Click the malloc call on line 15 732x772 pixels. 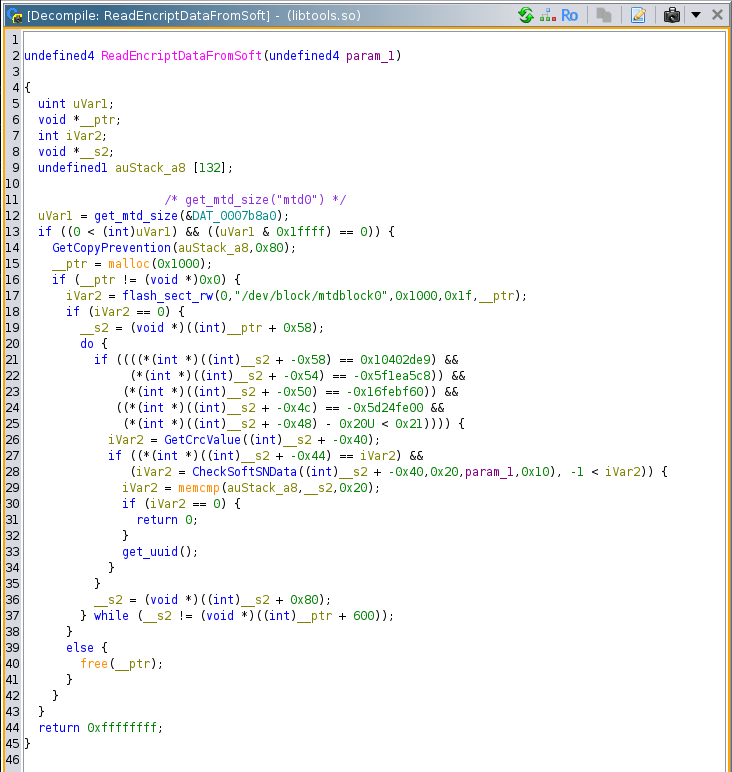click(128, 264)
